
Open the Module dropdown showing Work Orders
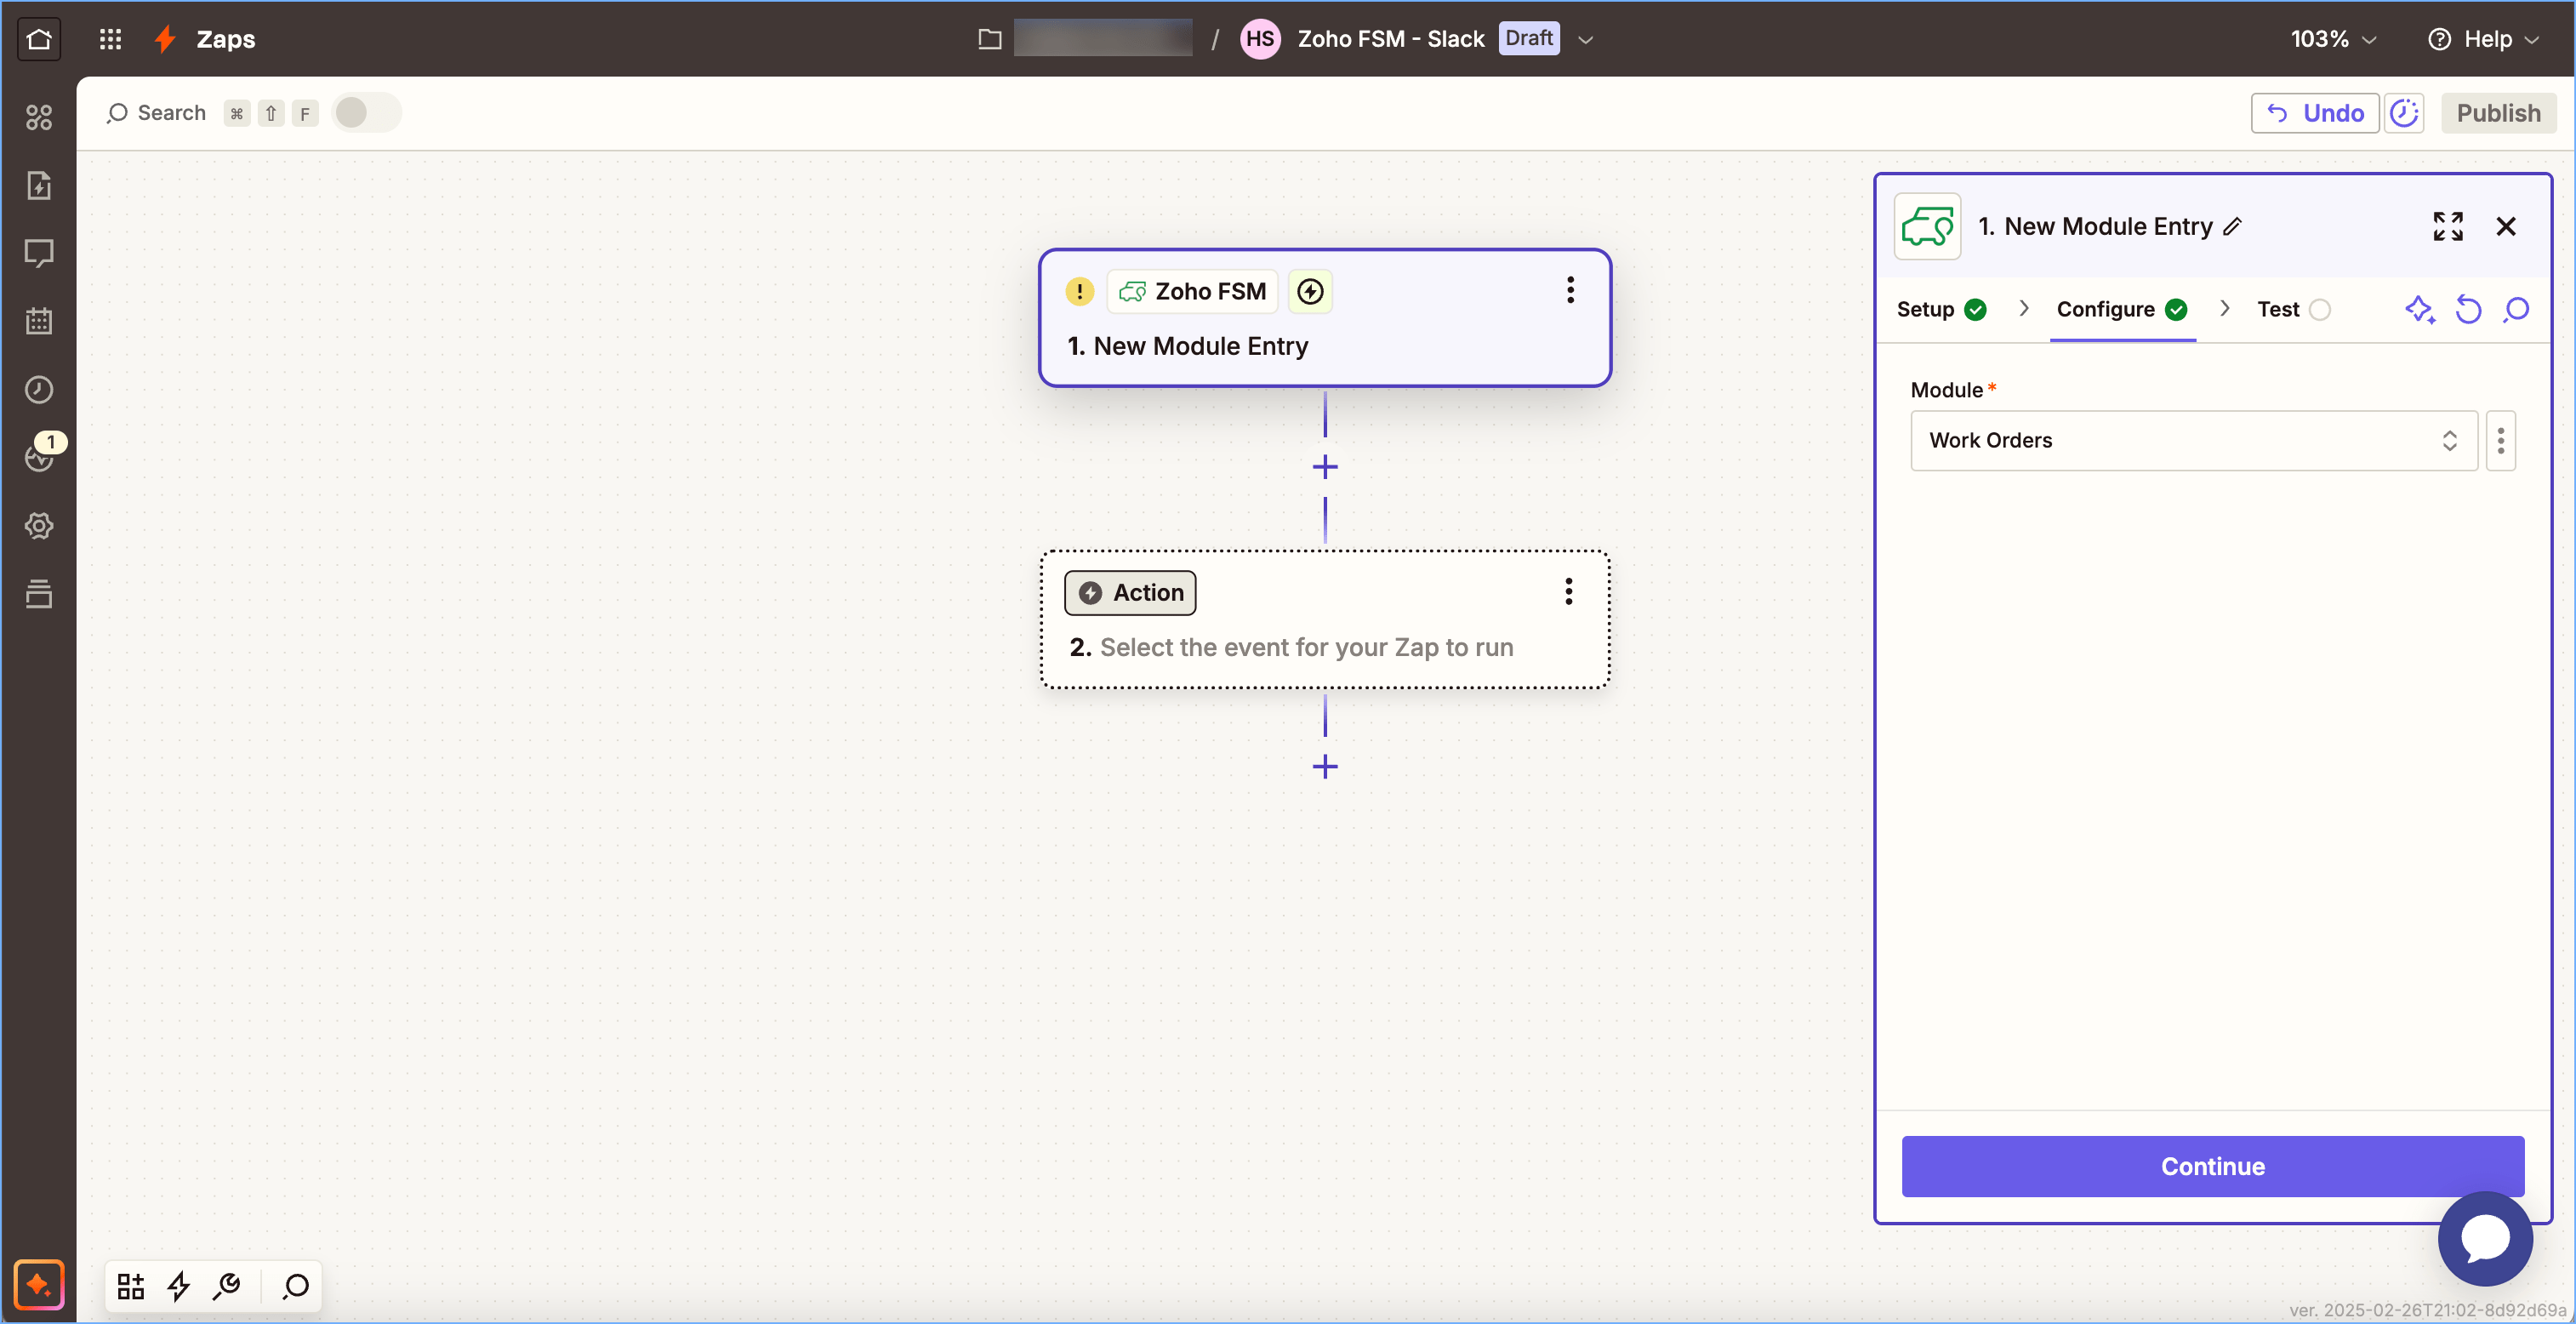pos(2192,440)
